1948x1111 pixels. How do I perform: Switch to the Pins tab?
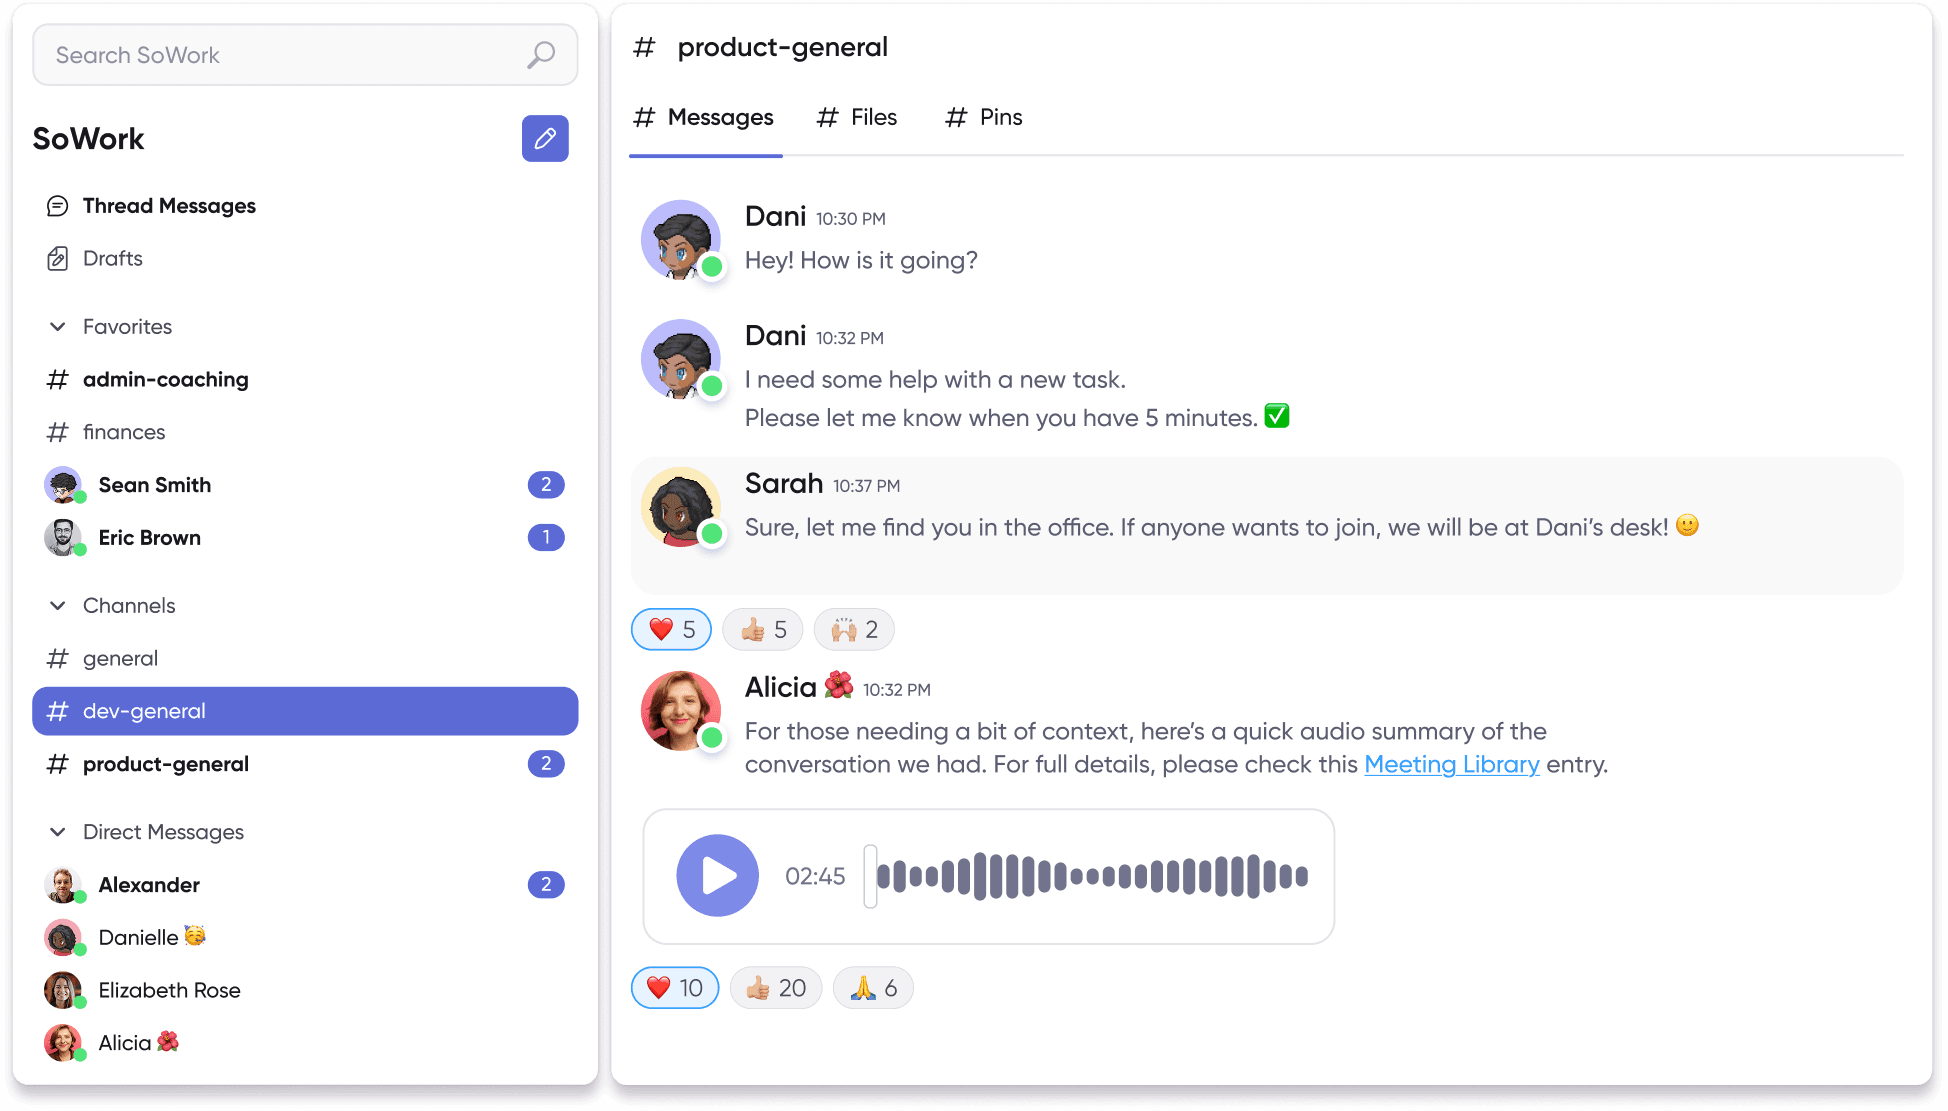point(984,118)
